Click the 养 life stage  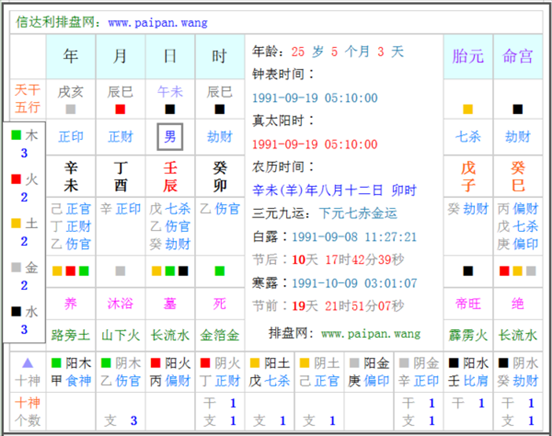point(71,304)
